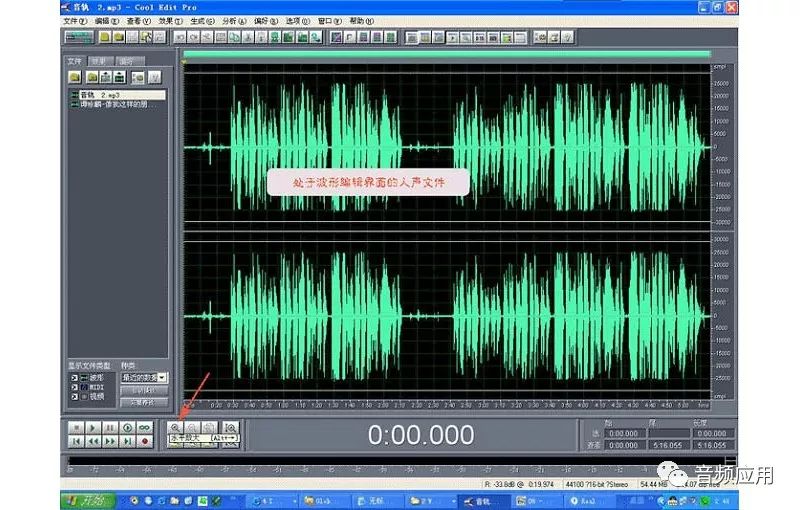
Task: Click the Open file folder toolbar icon
Action: click(119, 37)
